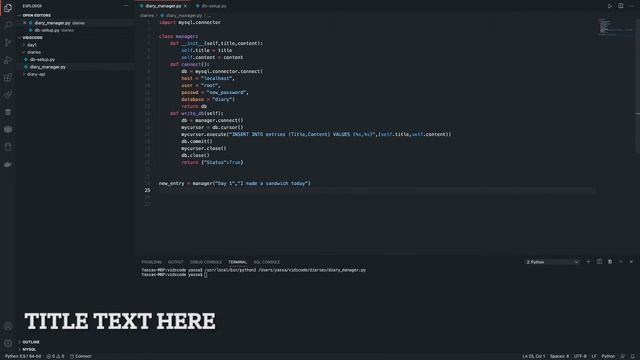Image resolution: width=640 pixels, height=360 pixels.
Task: Click the 'class manager:' line in the editor
Action: point(178,36)
